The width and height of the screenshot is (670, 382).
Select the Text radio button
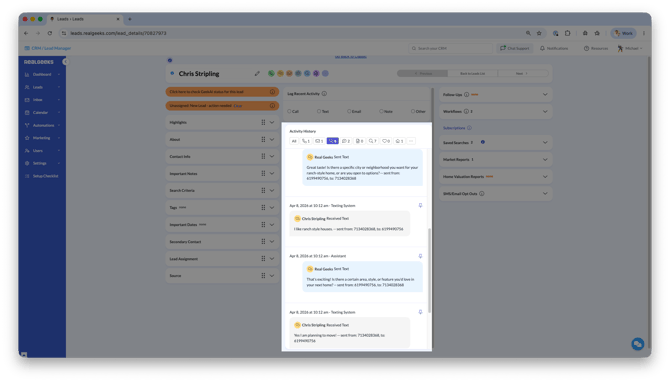click(x=319, y=111)
